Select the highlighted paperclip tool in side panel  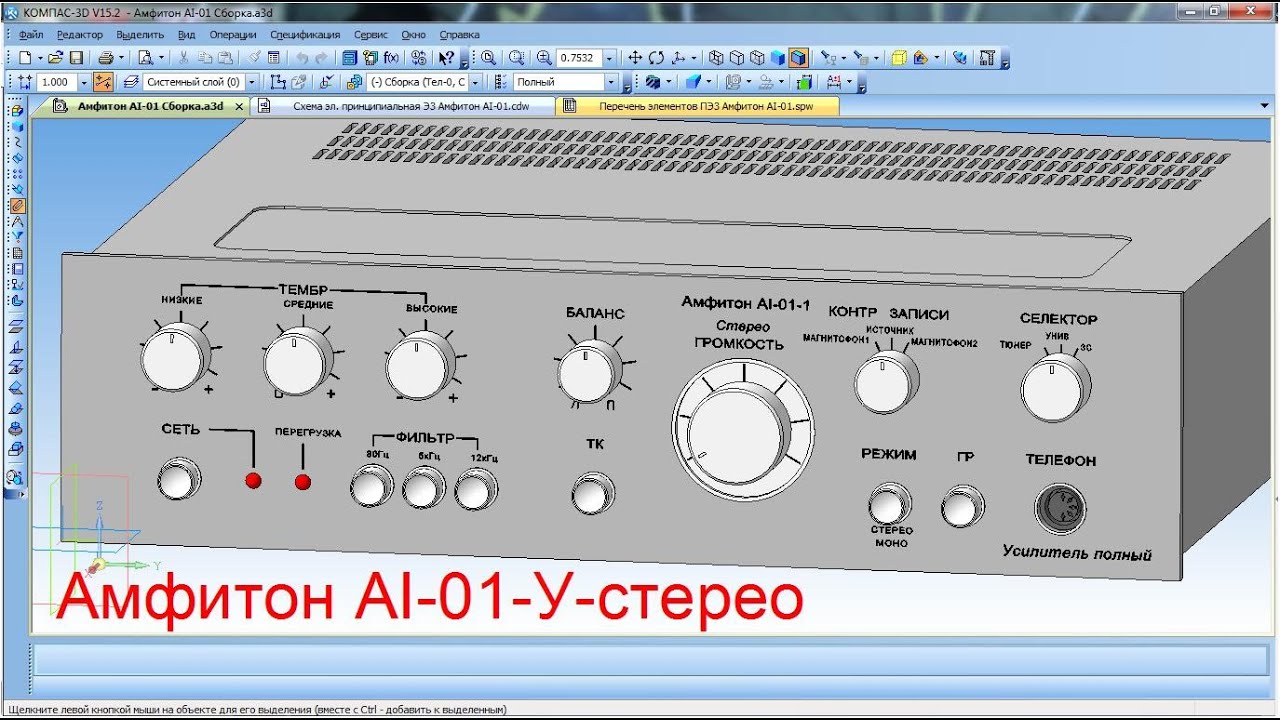tap(17, 205)
